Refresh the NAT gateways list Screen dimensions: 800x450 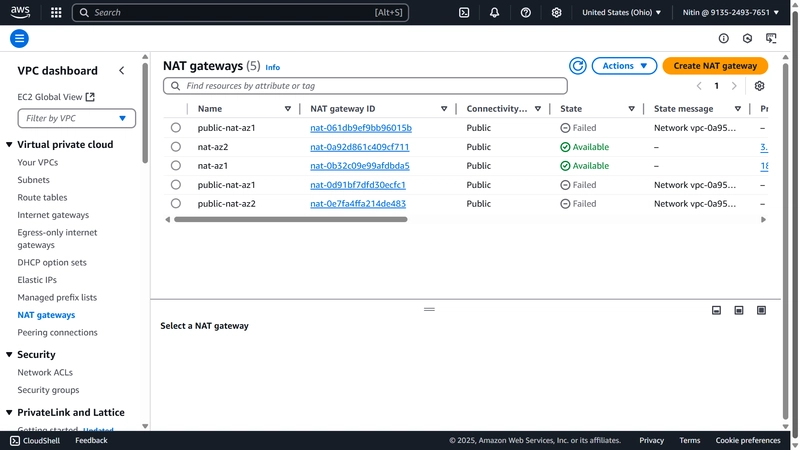tap(578, 66)
